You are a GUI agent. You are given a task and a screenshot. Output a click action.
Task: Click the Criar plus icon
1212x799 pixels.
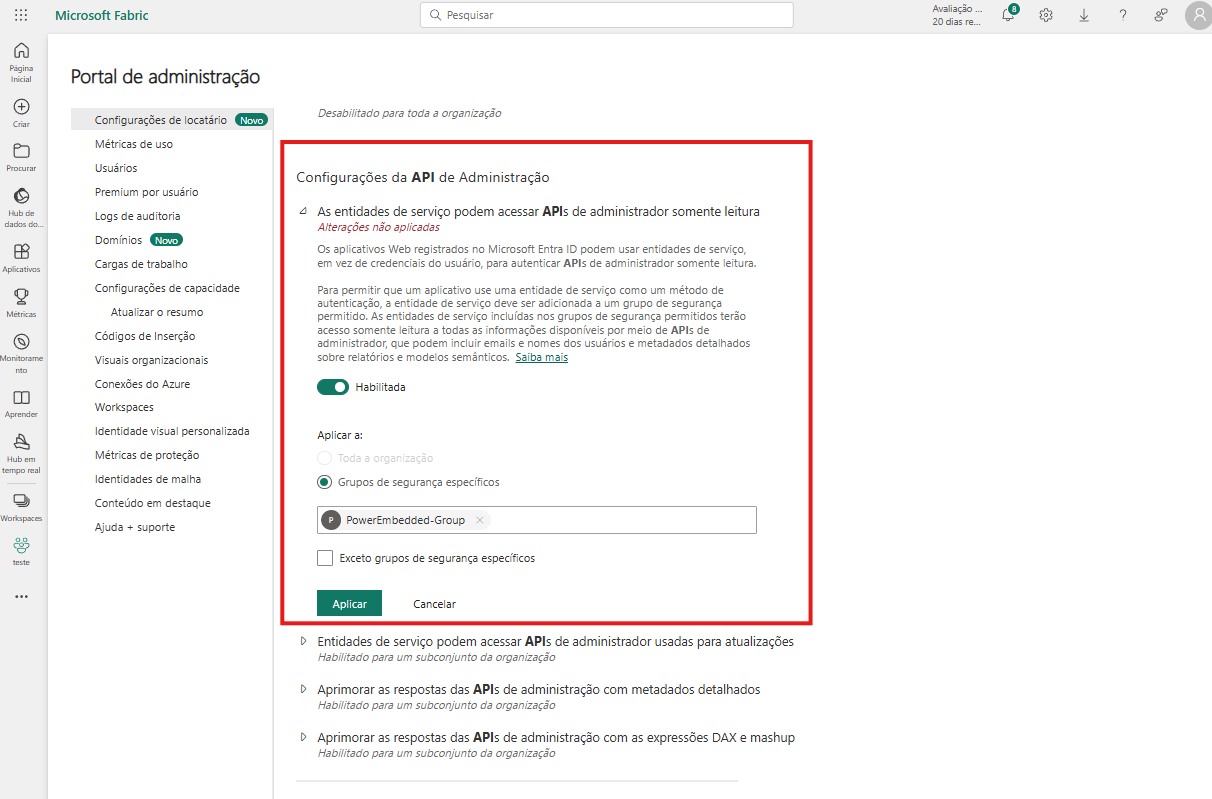click(21, 107)
